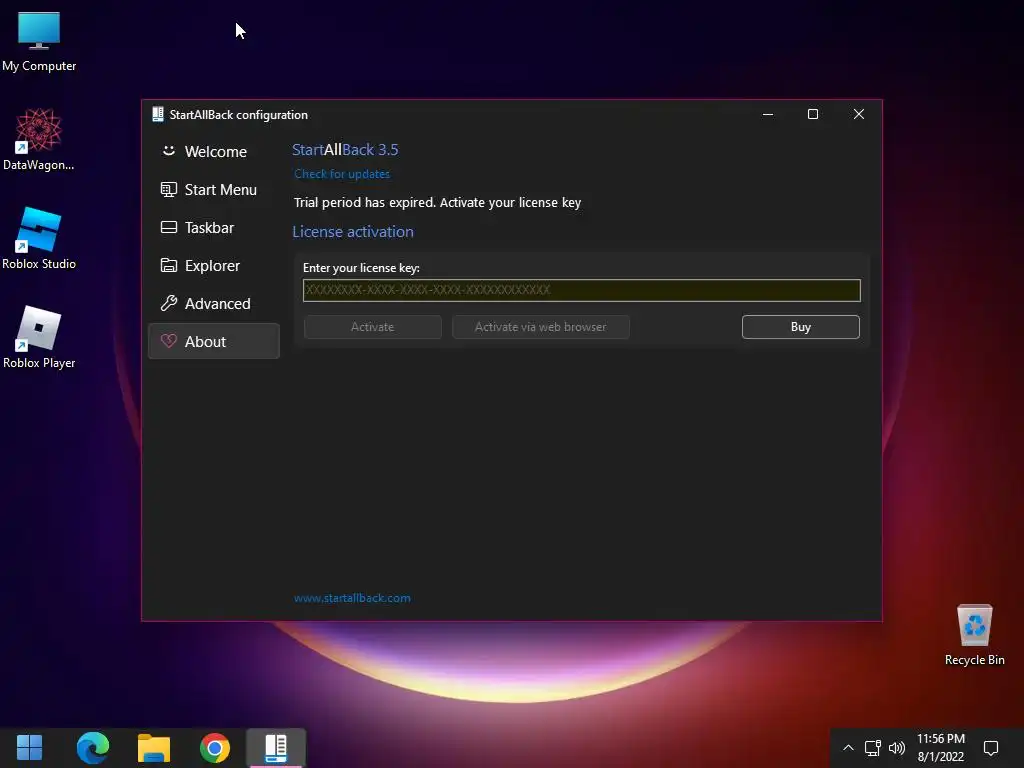Click the StartAllBack taskbar button
1024x768 pixels.
276,748
